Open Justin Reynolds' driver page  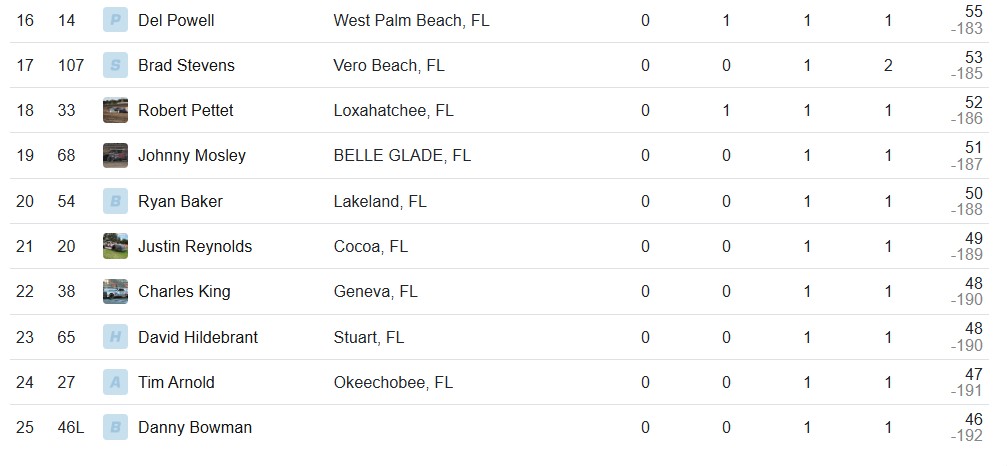point(195,246)
